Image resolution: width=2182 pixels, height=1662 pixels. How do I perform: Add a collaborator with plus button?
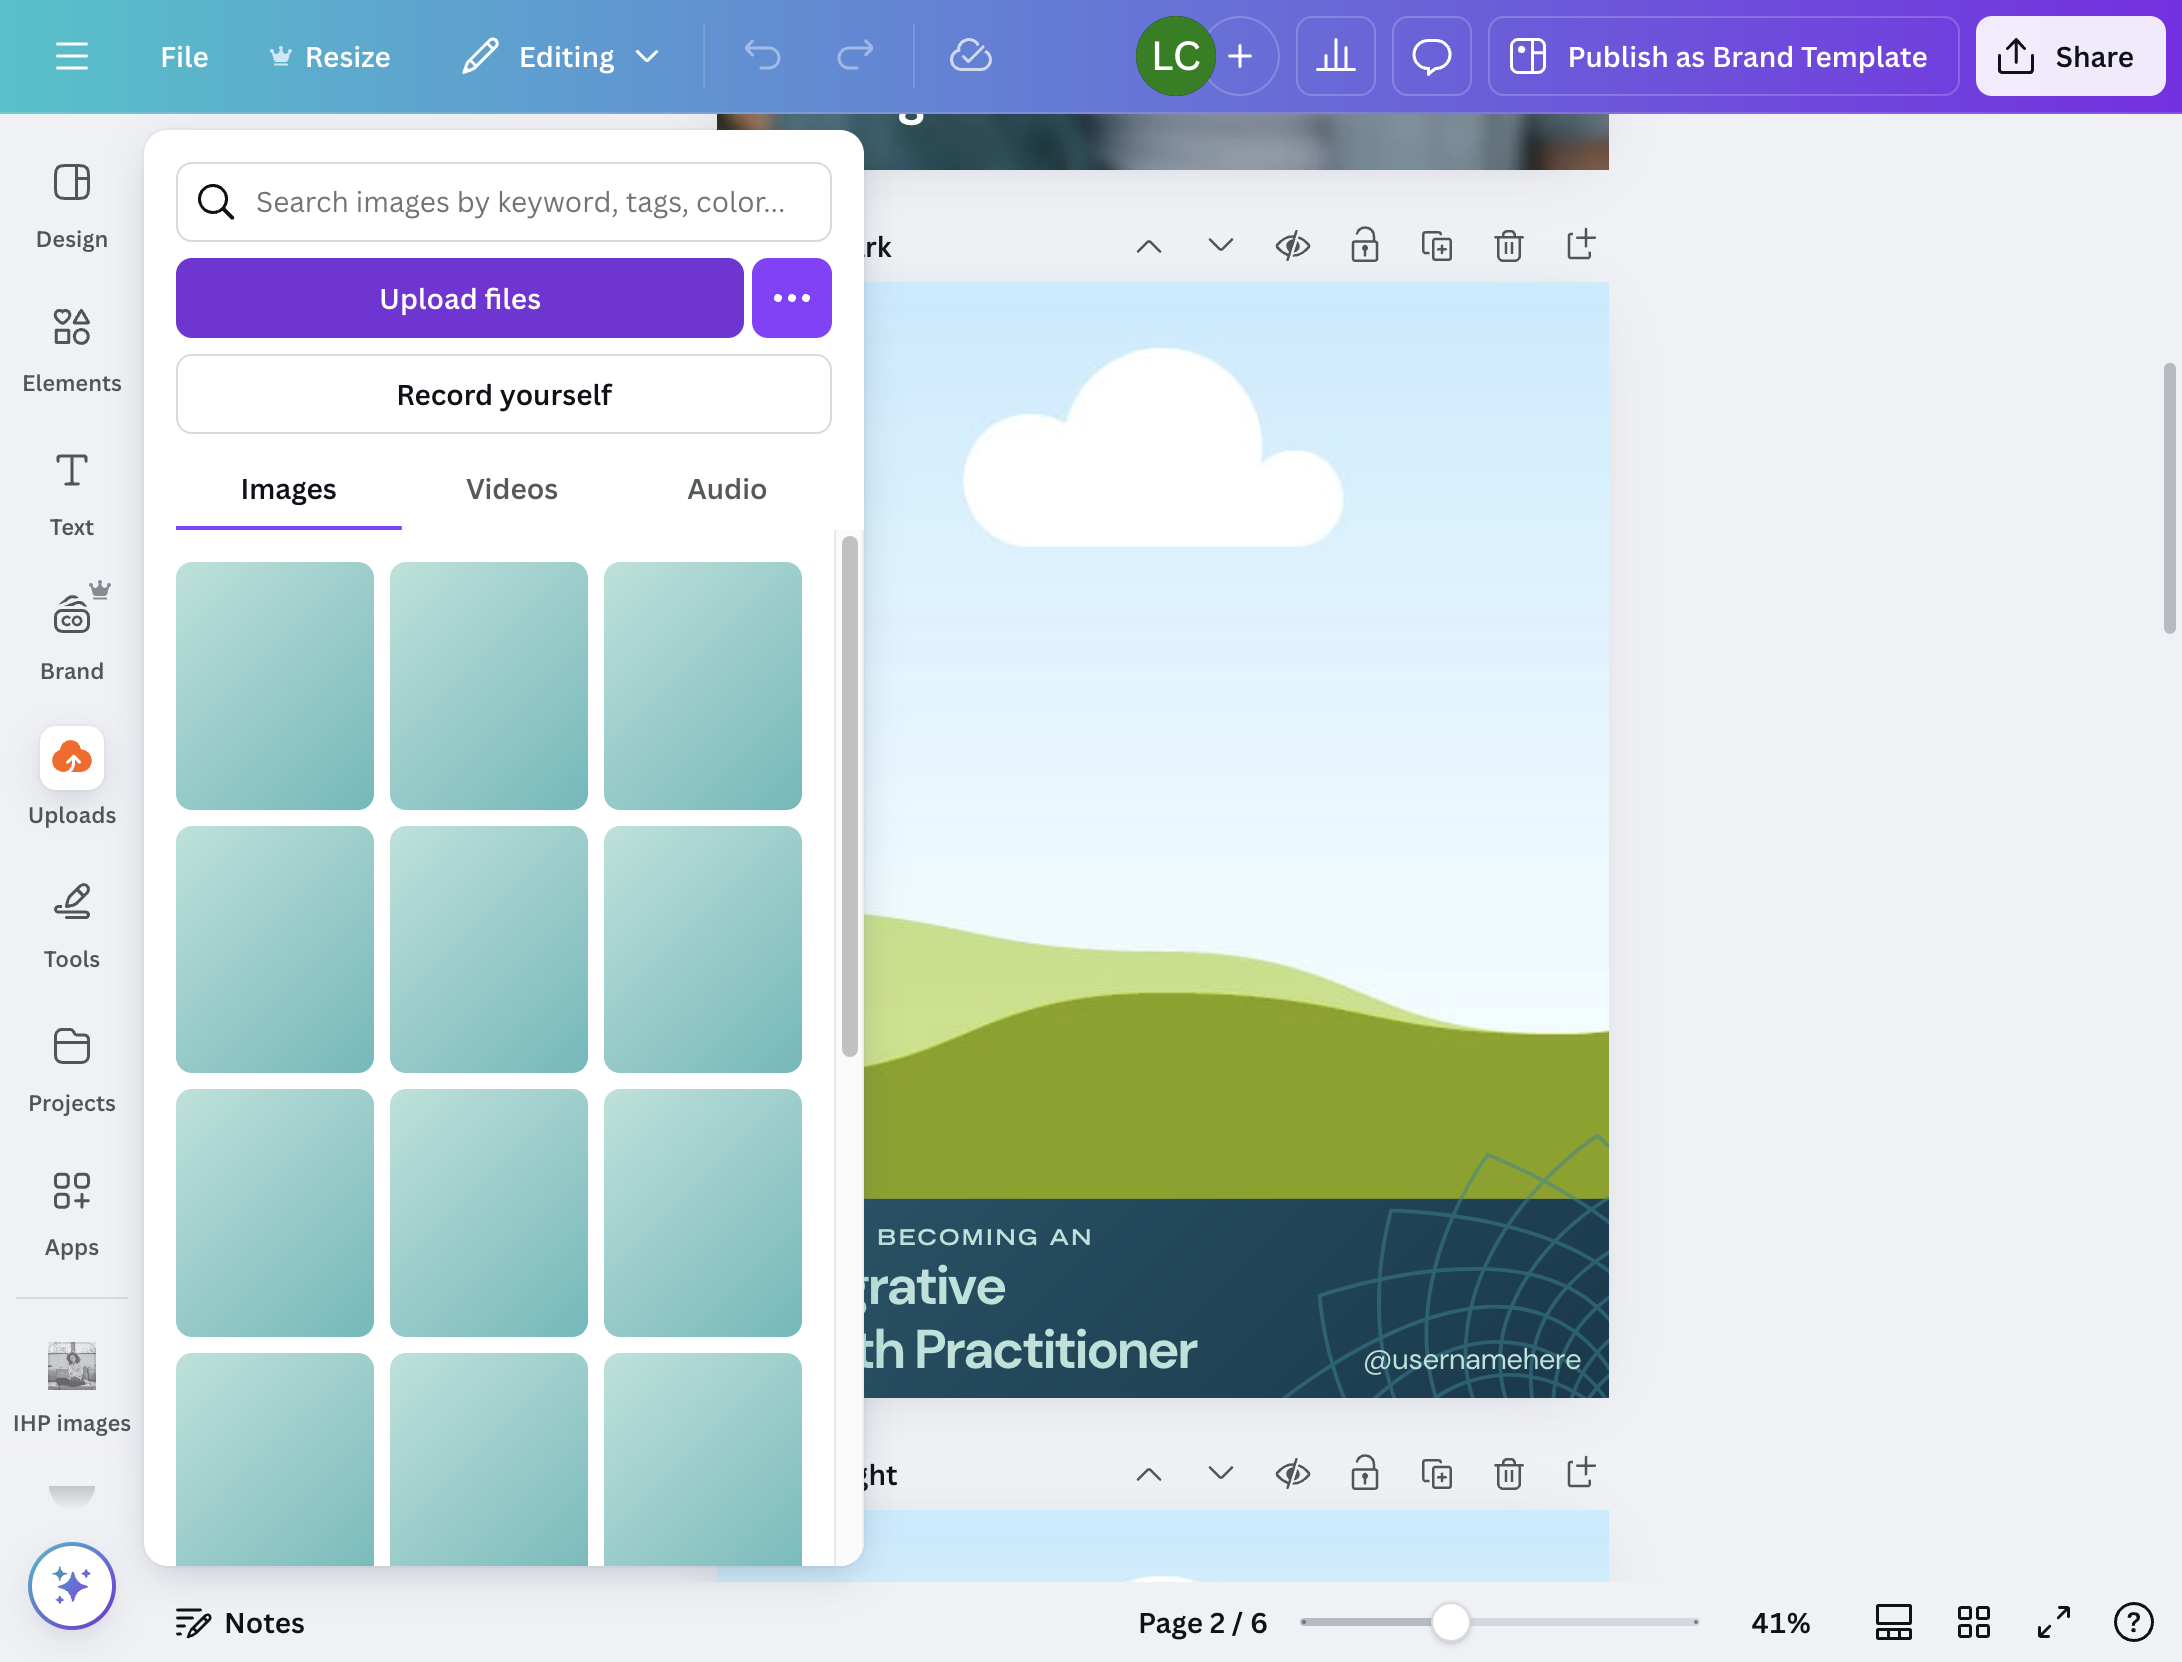[x=1240, y=56]
